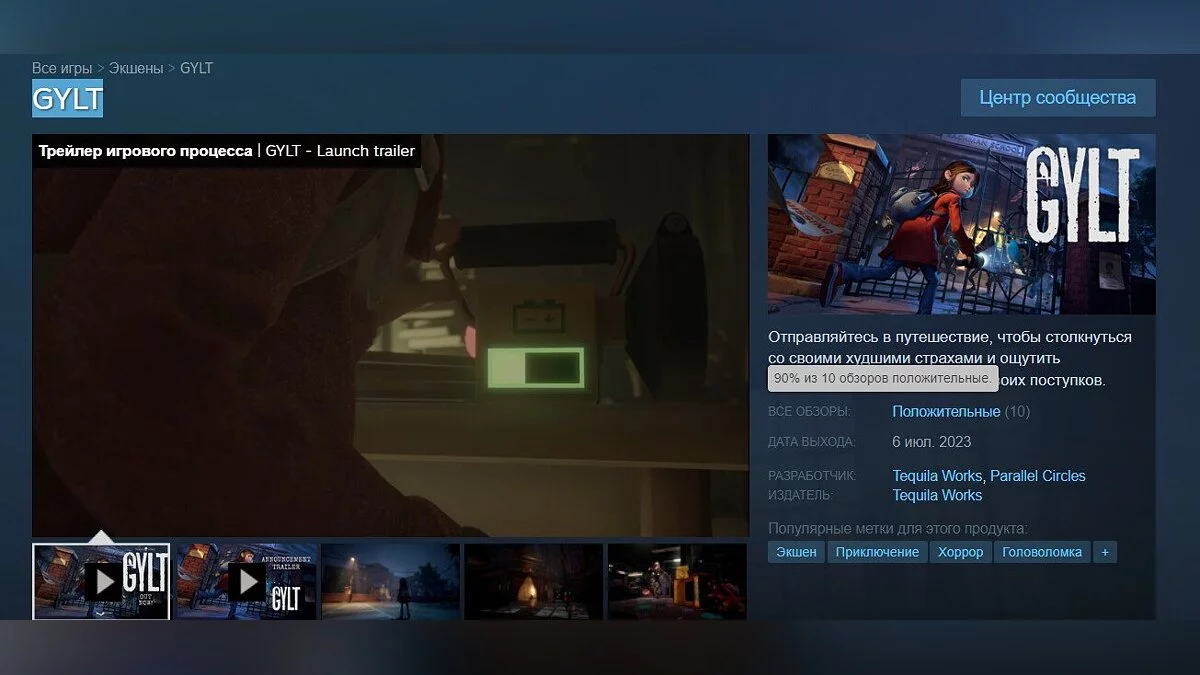Image resolution: width=1200 pixels, height=675 pixels.
Task: Click the 'Дата выхода:' label
Action: pyautogui.click(x=812, y=442)
